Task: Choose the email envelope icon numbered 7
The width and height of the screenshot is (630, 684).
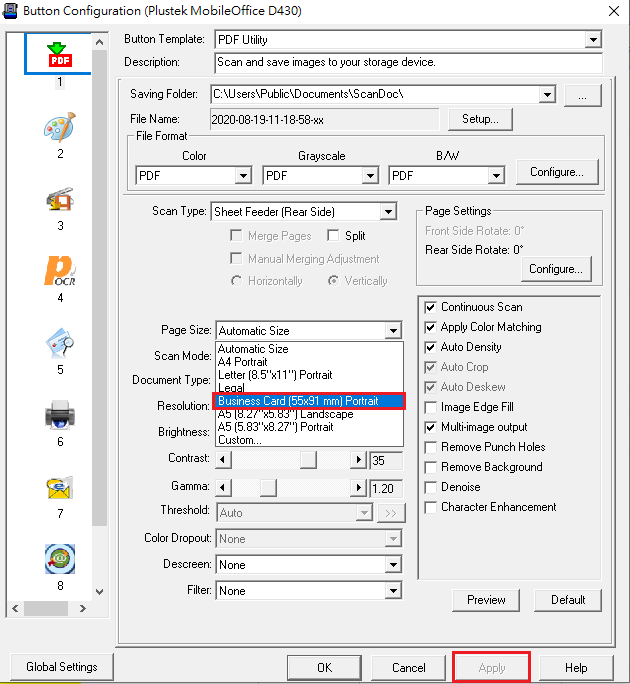Action: [x=59, y=487]
